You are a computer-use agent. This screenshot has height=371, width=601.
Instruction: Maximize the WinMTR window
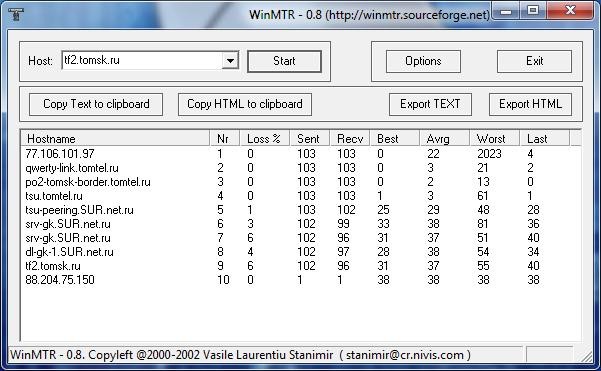[x=533, y=10]
